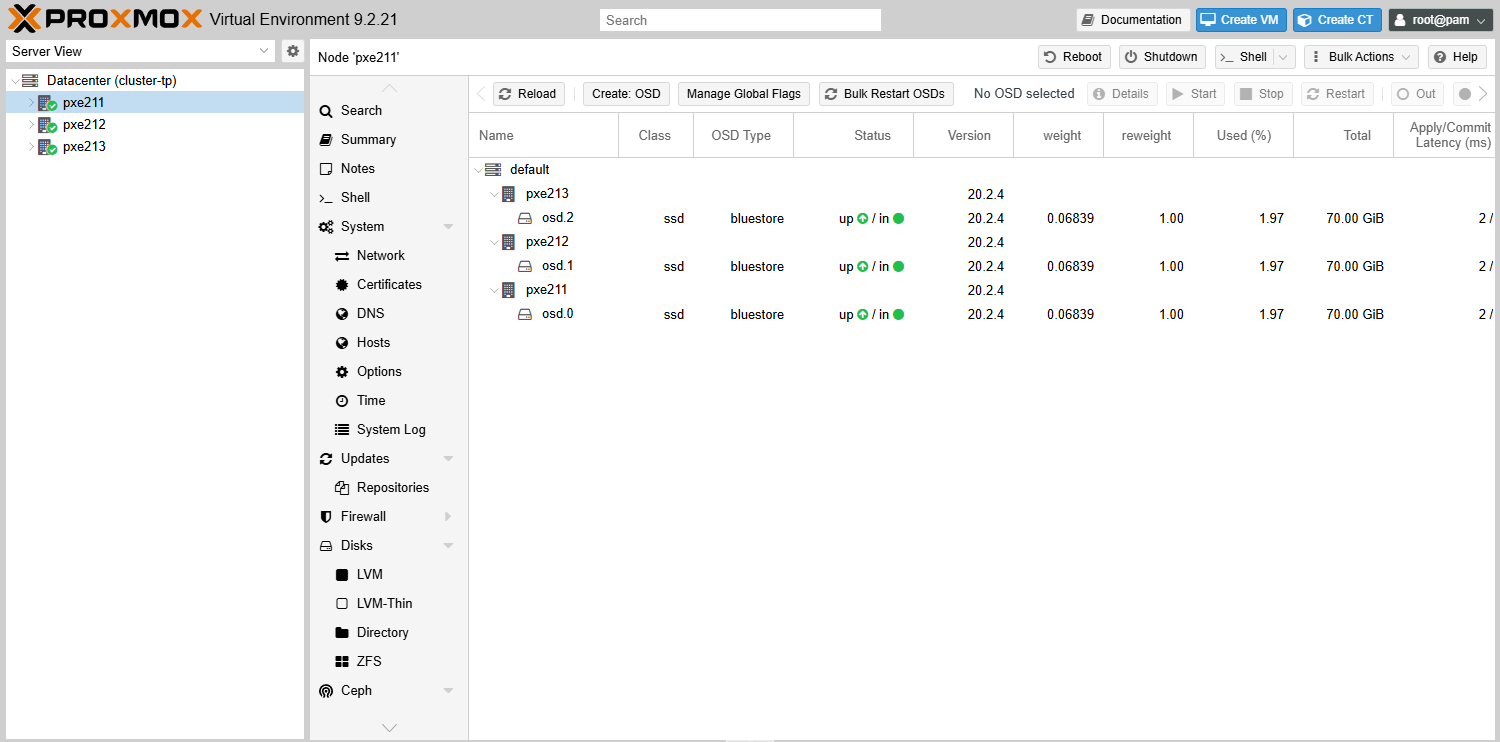
Task: Open the root@pam user menu
Action: [x=1441, y=20]
